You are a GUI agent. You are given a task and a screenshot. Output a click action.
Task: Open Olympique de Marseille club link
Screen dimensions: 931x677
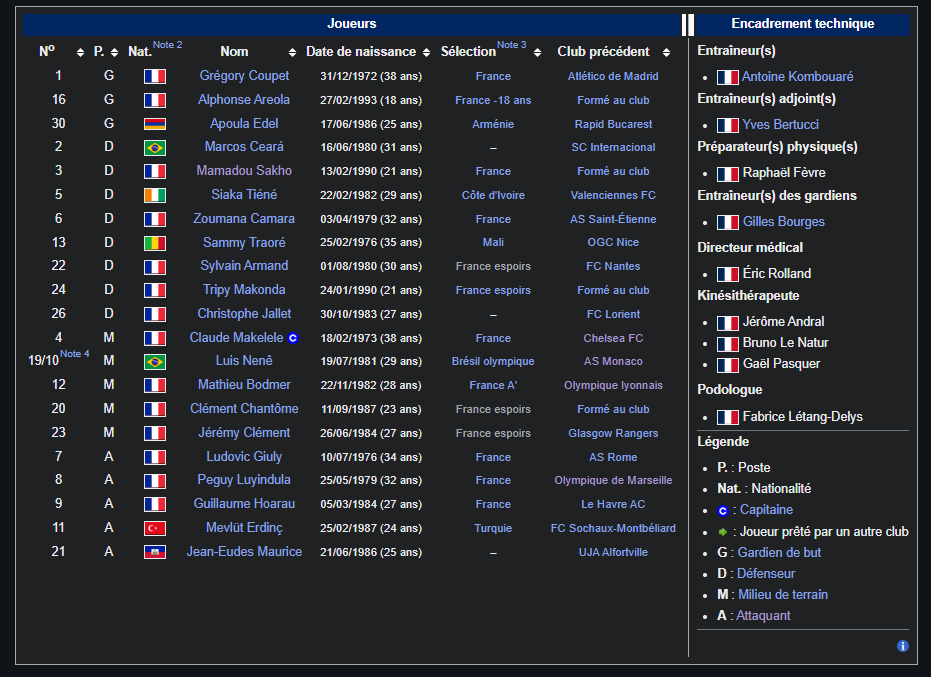(613, 480)
